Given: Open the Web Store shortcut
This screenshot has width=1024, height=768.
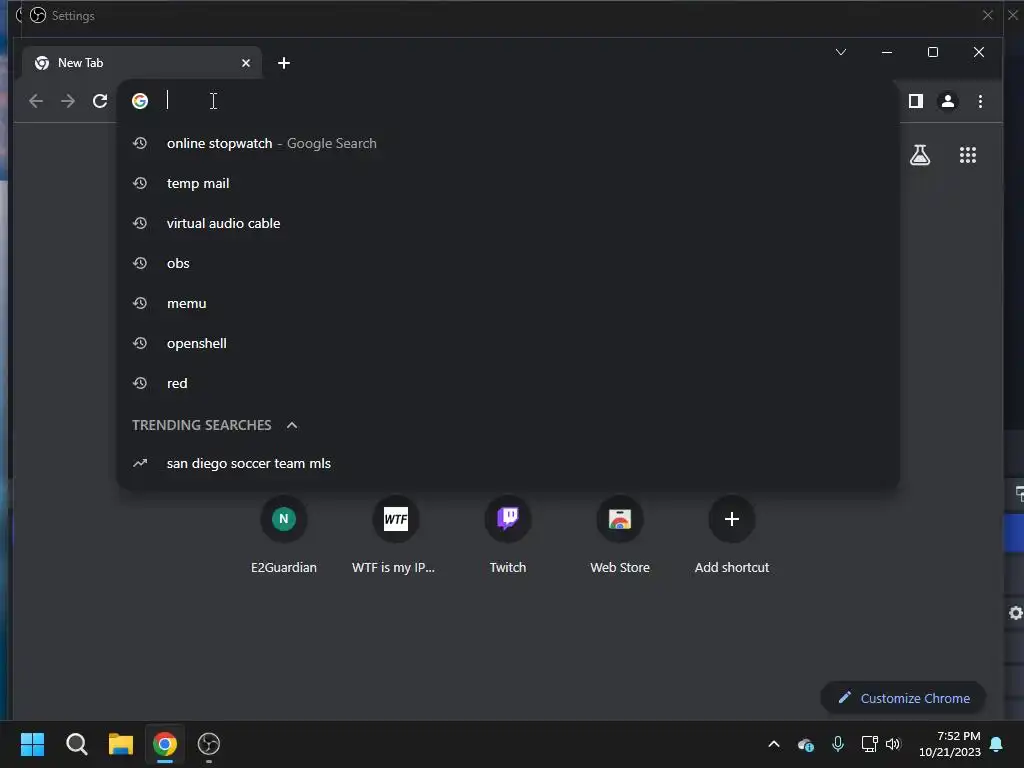Looking at the screenshot, I should click(620, 536).
